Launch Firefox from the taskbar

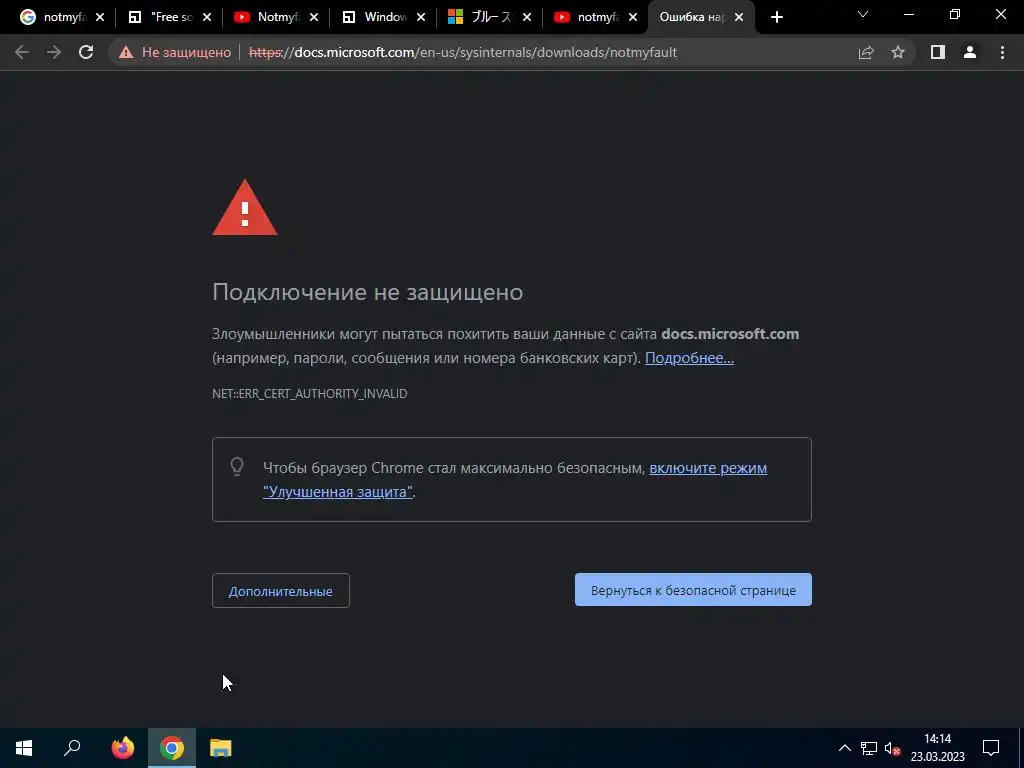point(123,748)
